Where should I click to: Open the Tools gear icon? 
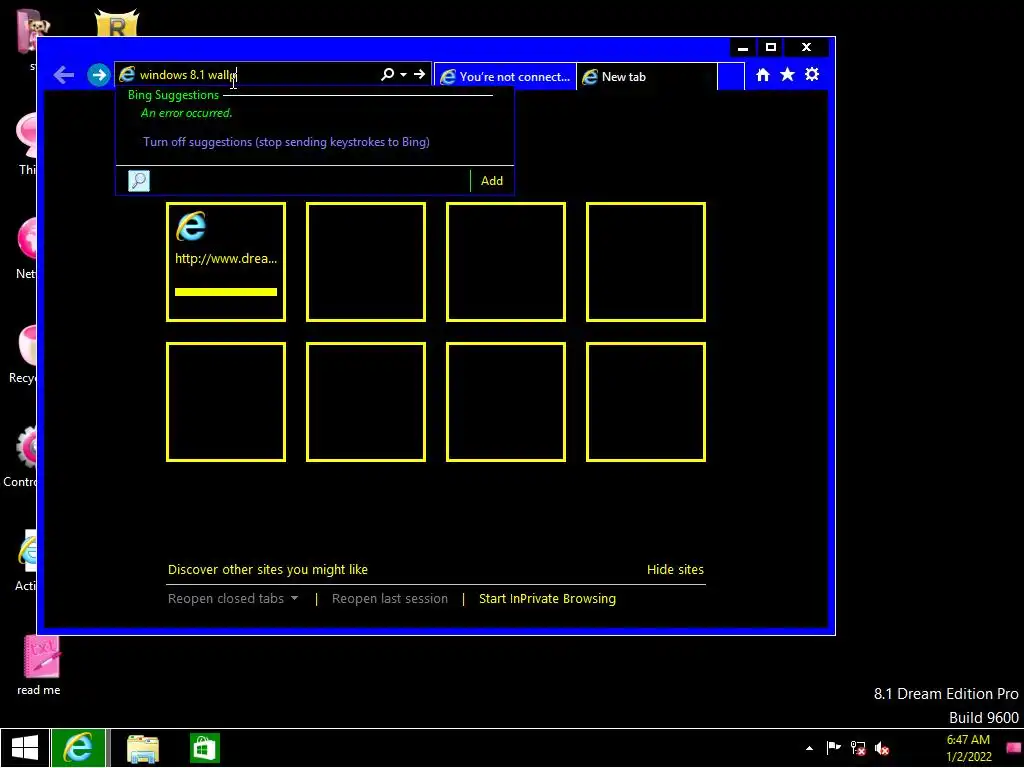[812, 74]
